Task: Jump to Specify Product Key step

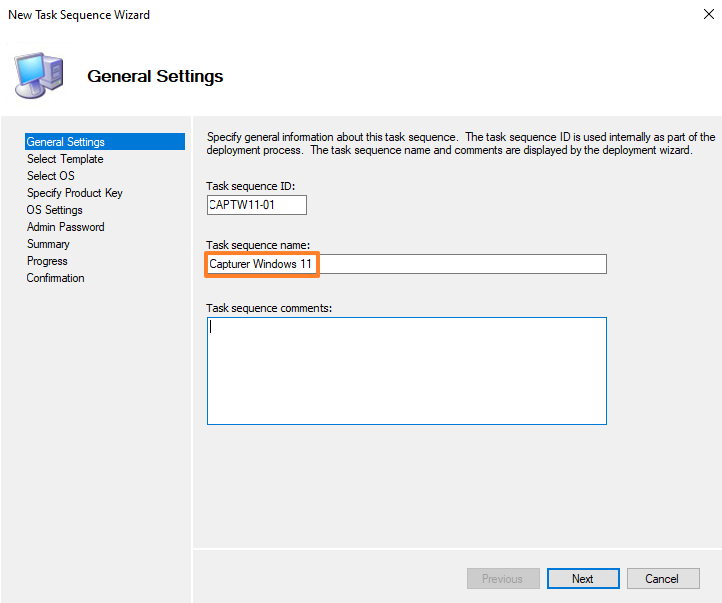Action: point(75,193)
